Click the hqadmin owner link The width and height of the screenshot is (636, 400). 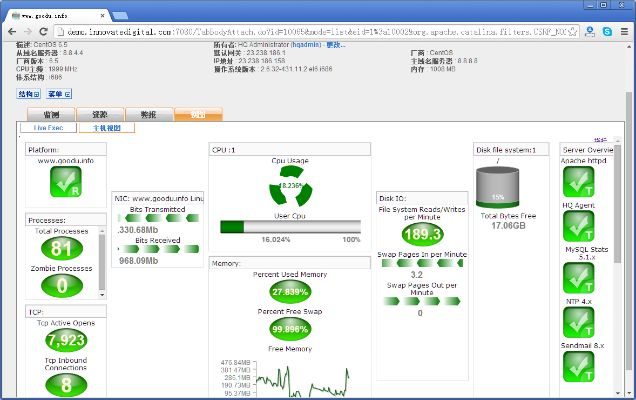click(x=306, y=45)
